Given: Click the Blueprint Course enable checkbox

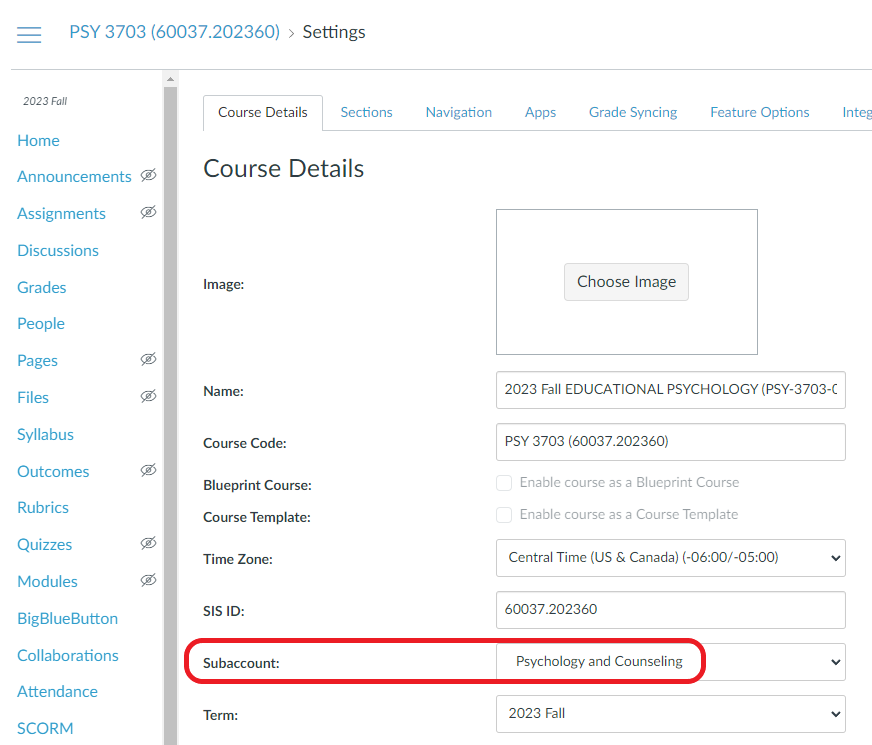Looking at the screenshot, I should 504,482.
